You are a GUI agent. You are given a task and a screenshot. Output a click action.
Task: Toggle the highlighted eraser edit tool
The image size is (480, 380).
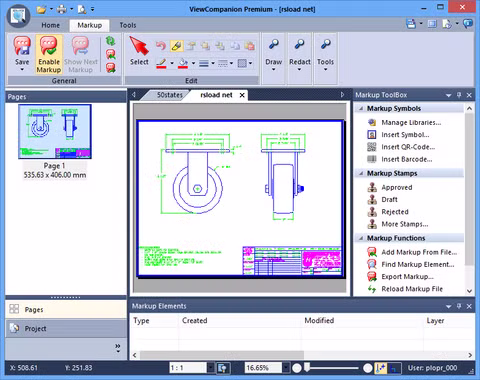click(x=177, y=46)
